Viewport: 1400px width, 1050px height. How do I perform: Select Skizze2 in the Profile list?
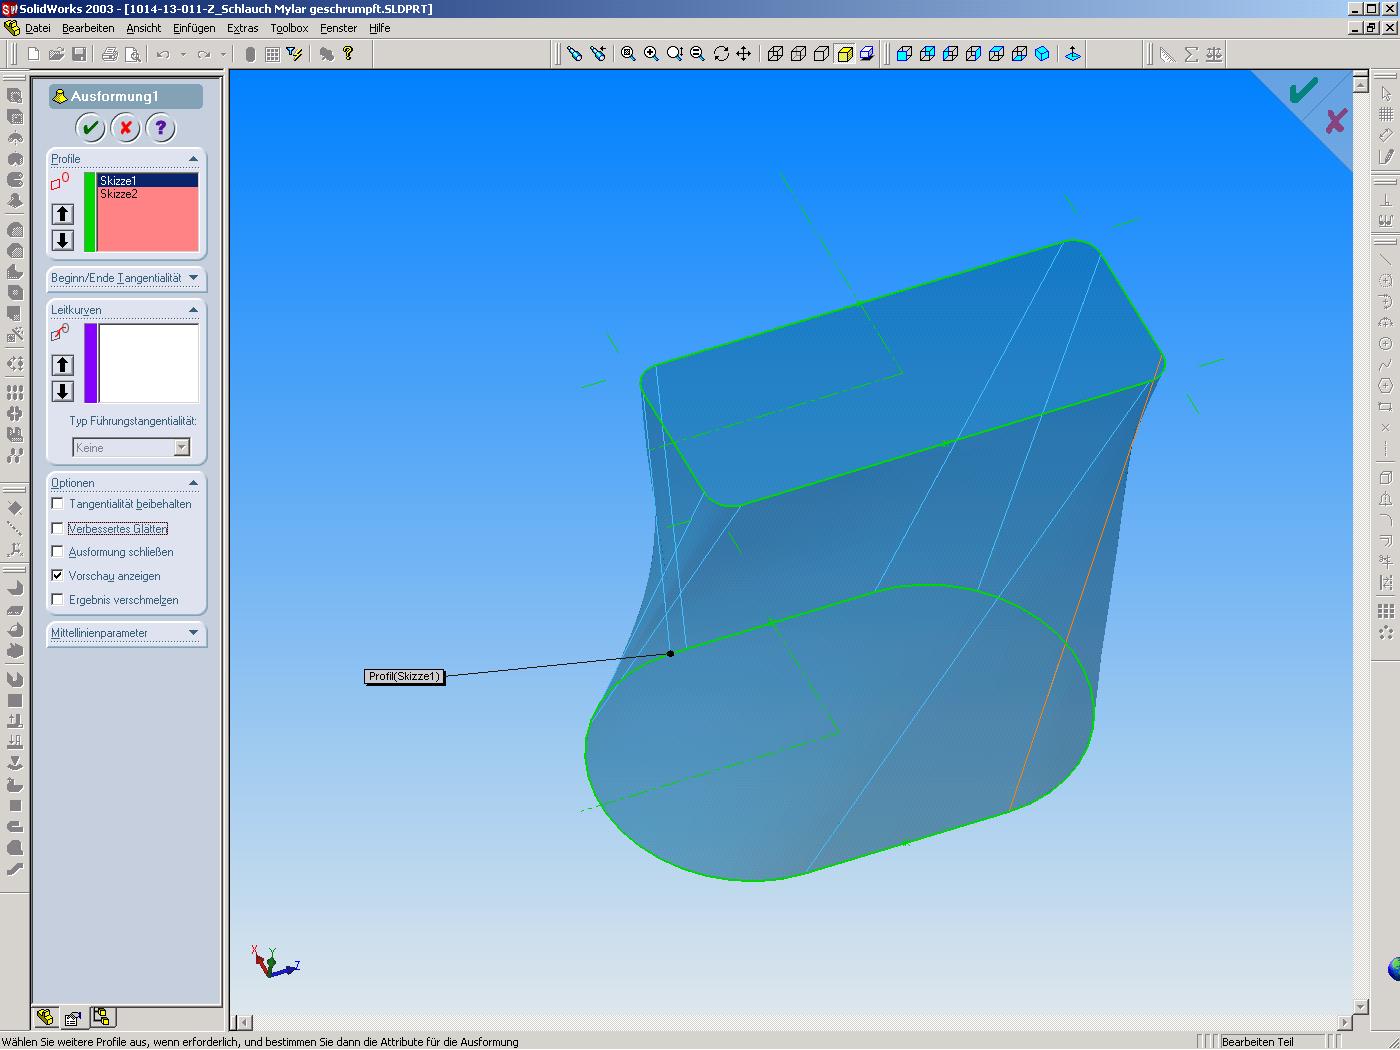click(119, 194)
